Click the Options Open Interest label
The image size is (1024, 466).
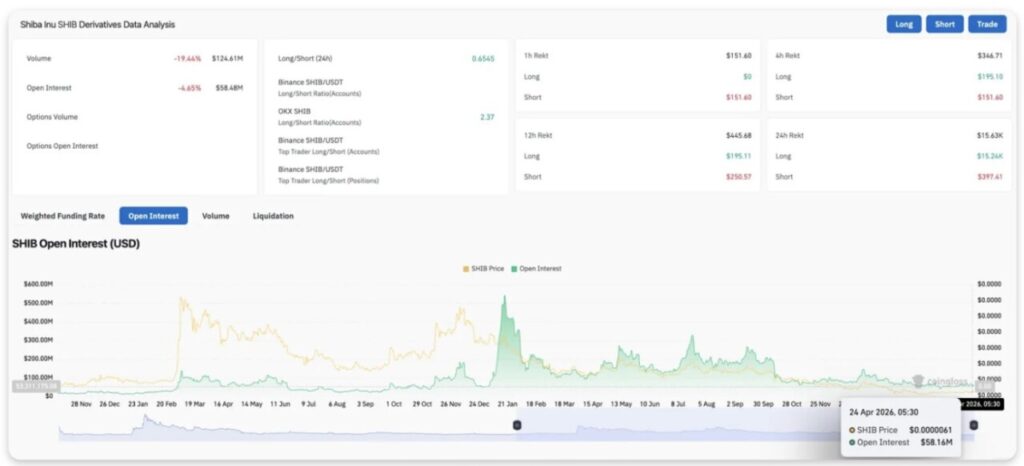tap(62, 146)
